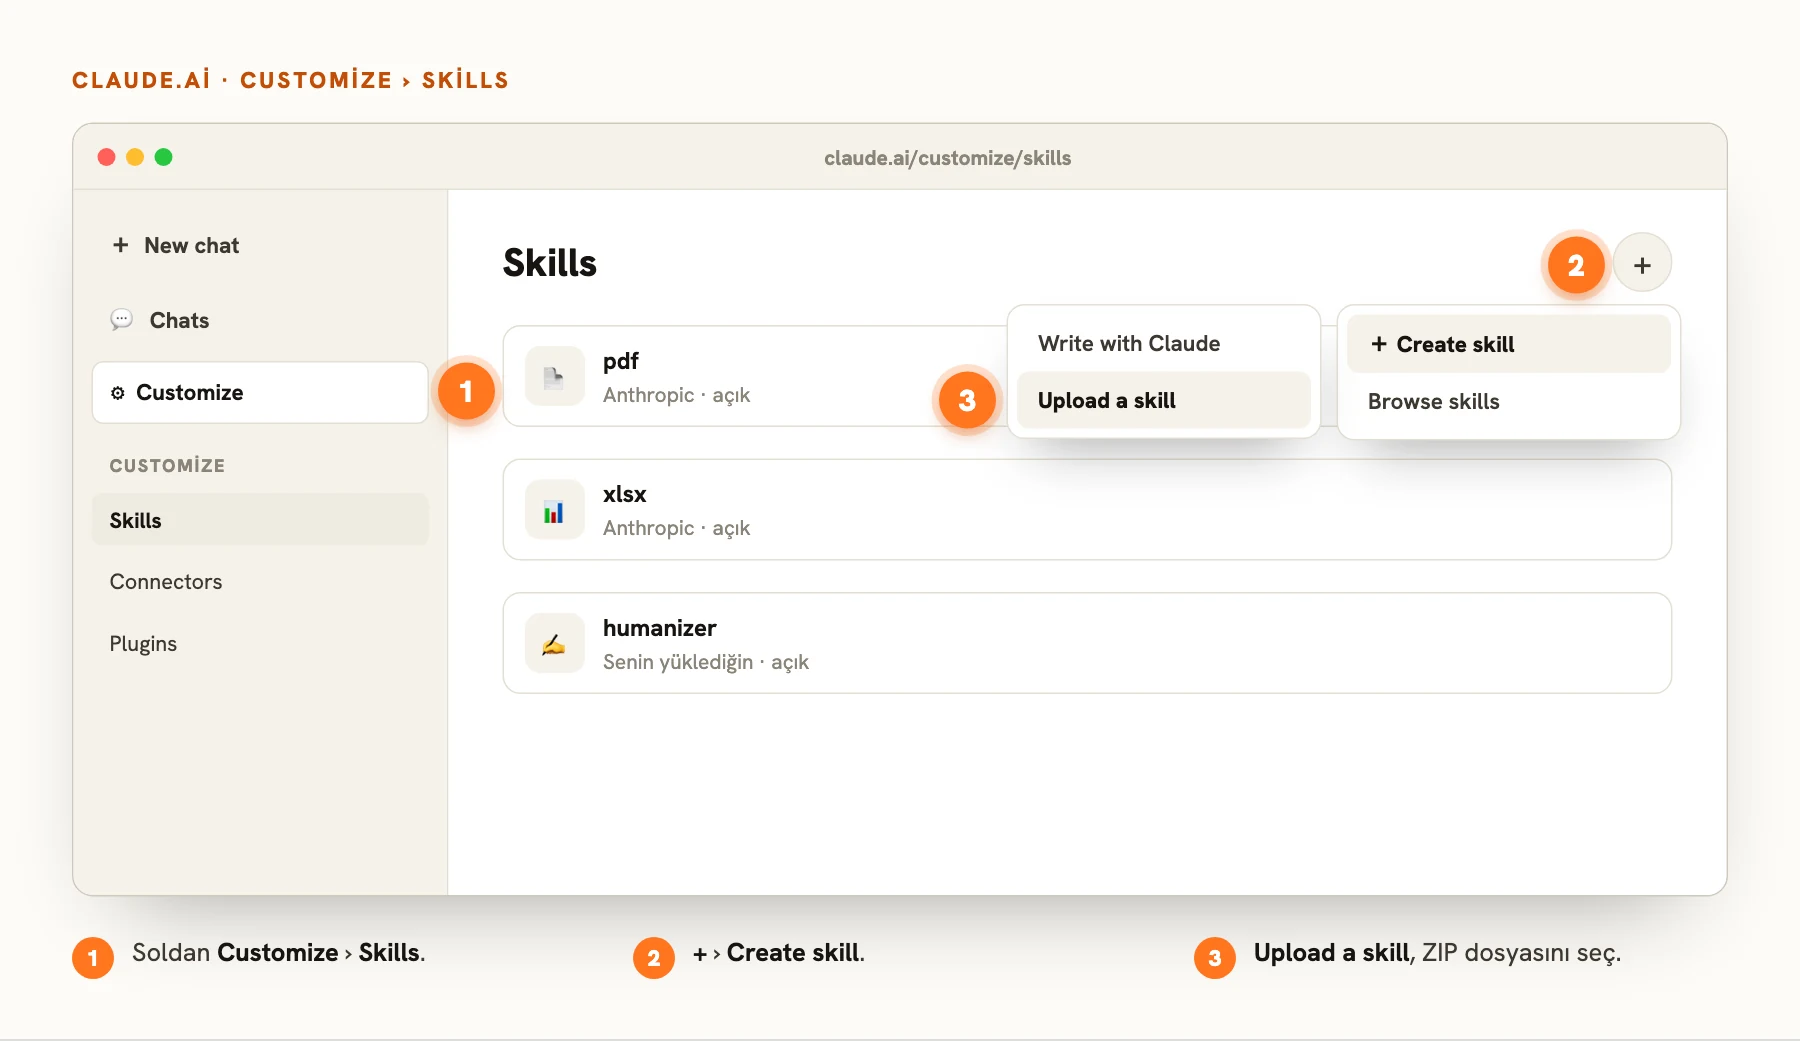Screen dimensions: 1800x1041
Task: Click the green maximize window button
Action: coord(164,157)
